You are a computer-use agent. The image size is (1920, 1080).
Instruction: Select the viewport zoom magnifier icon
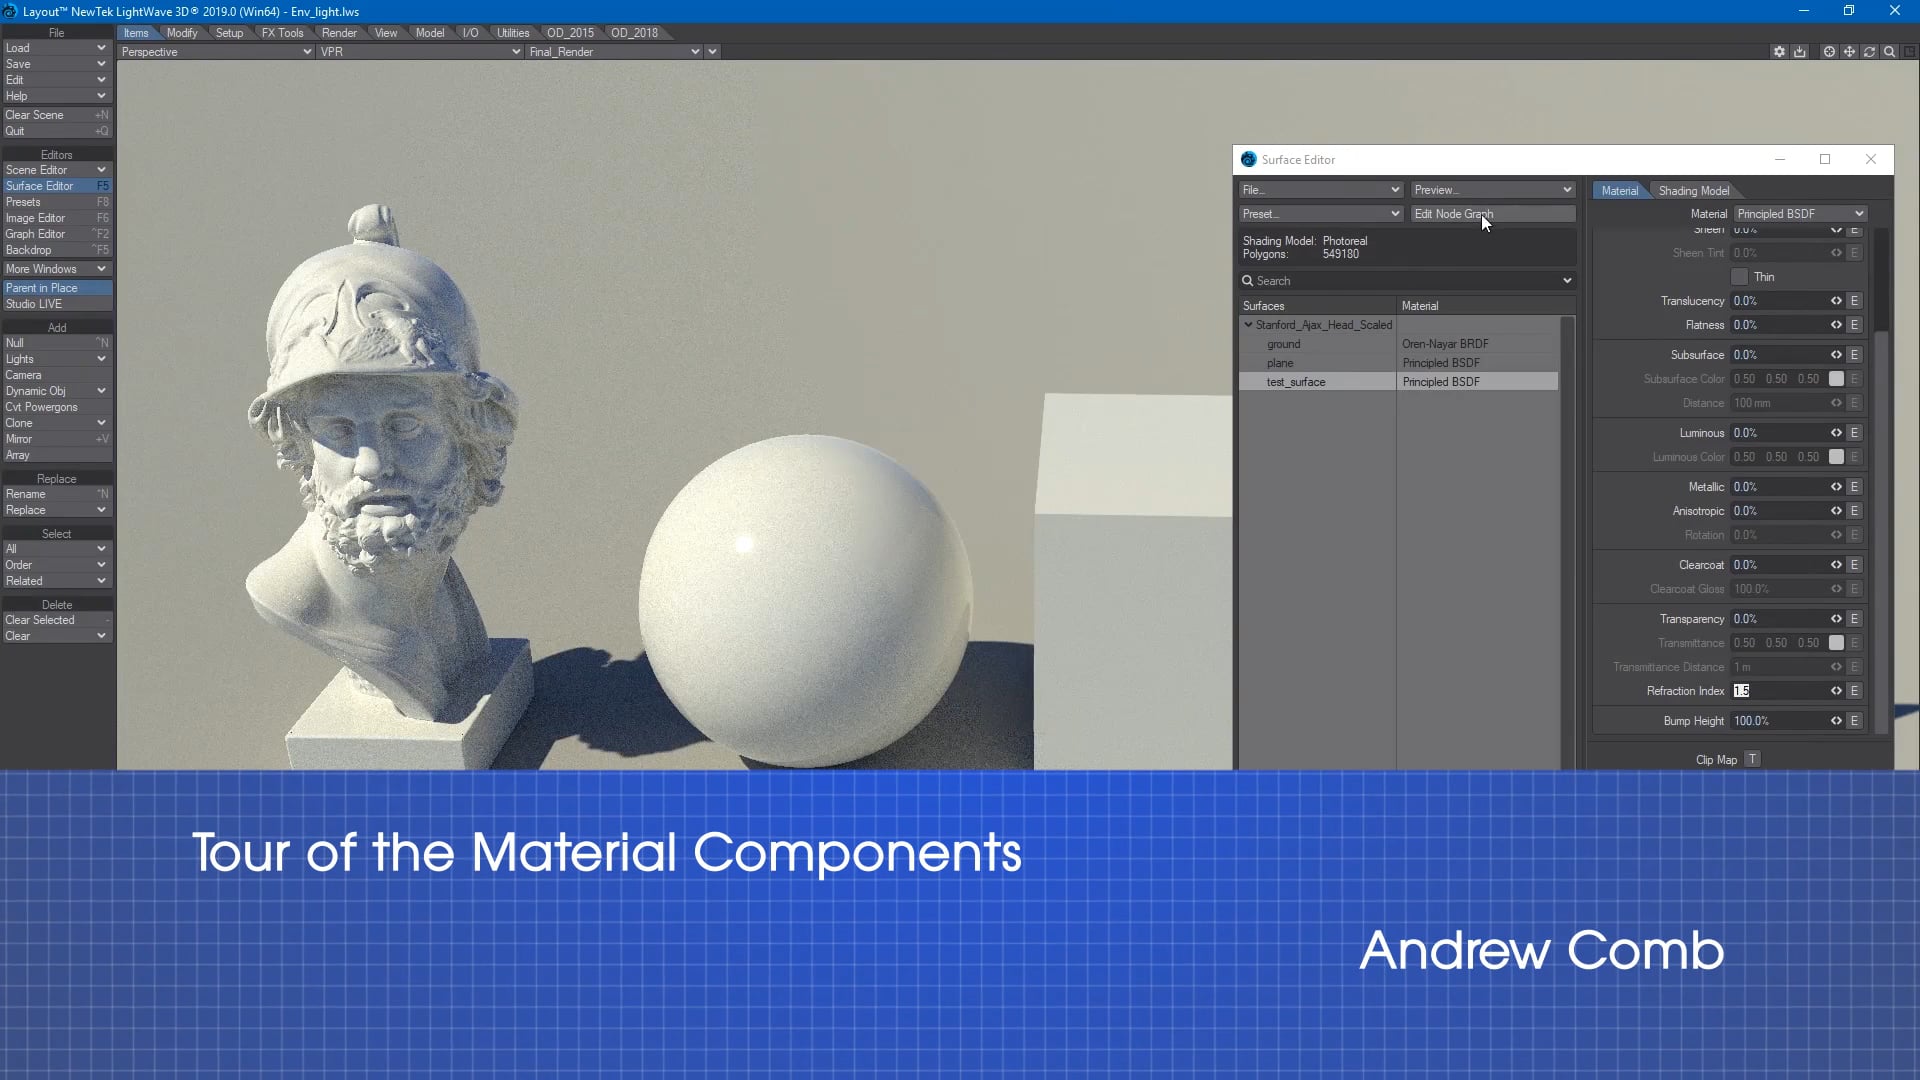pyautogui.click(x=1889, y=51)
